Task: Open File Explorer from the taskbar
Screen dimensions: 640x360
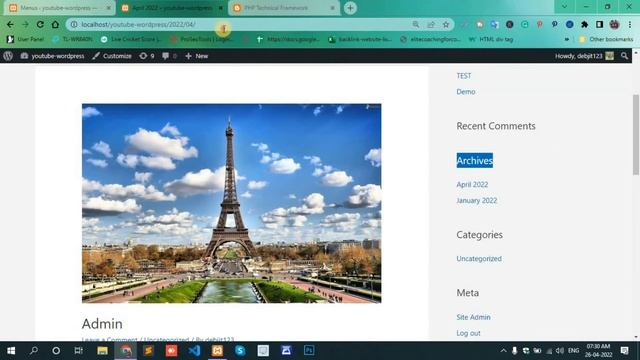Action: (102, 351)
